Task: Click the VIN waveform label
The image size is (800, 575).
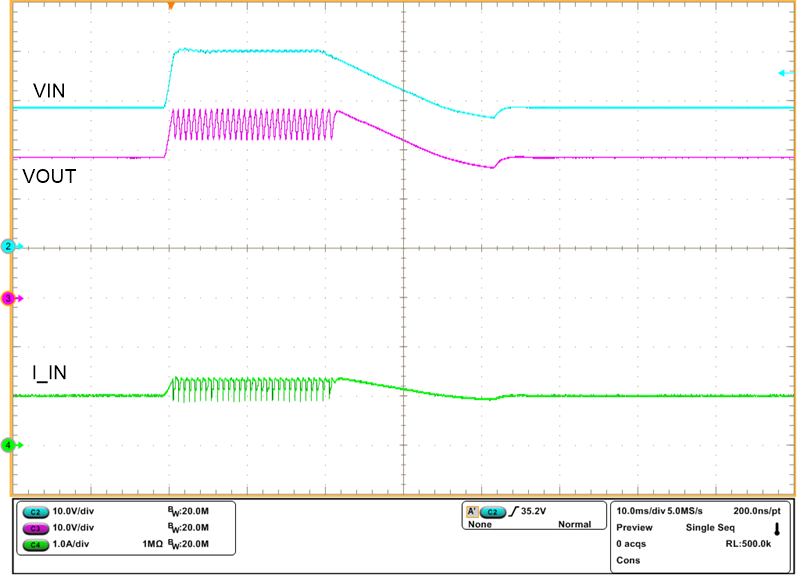Action: coord(49,91)
